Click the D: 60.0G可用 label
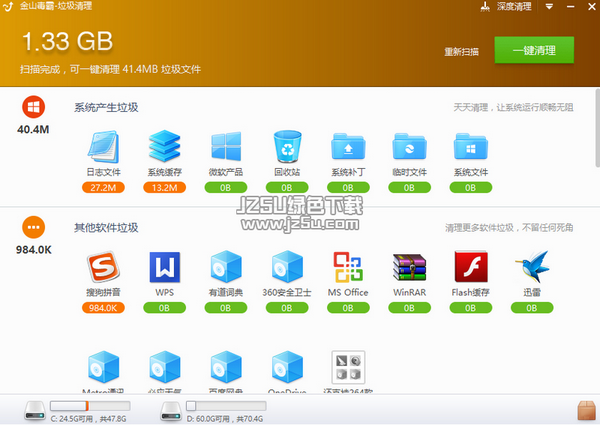 coord(225,419)
